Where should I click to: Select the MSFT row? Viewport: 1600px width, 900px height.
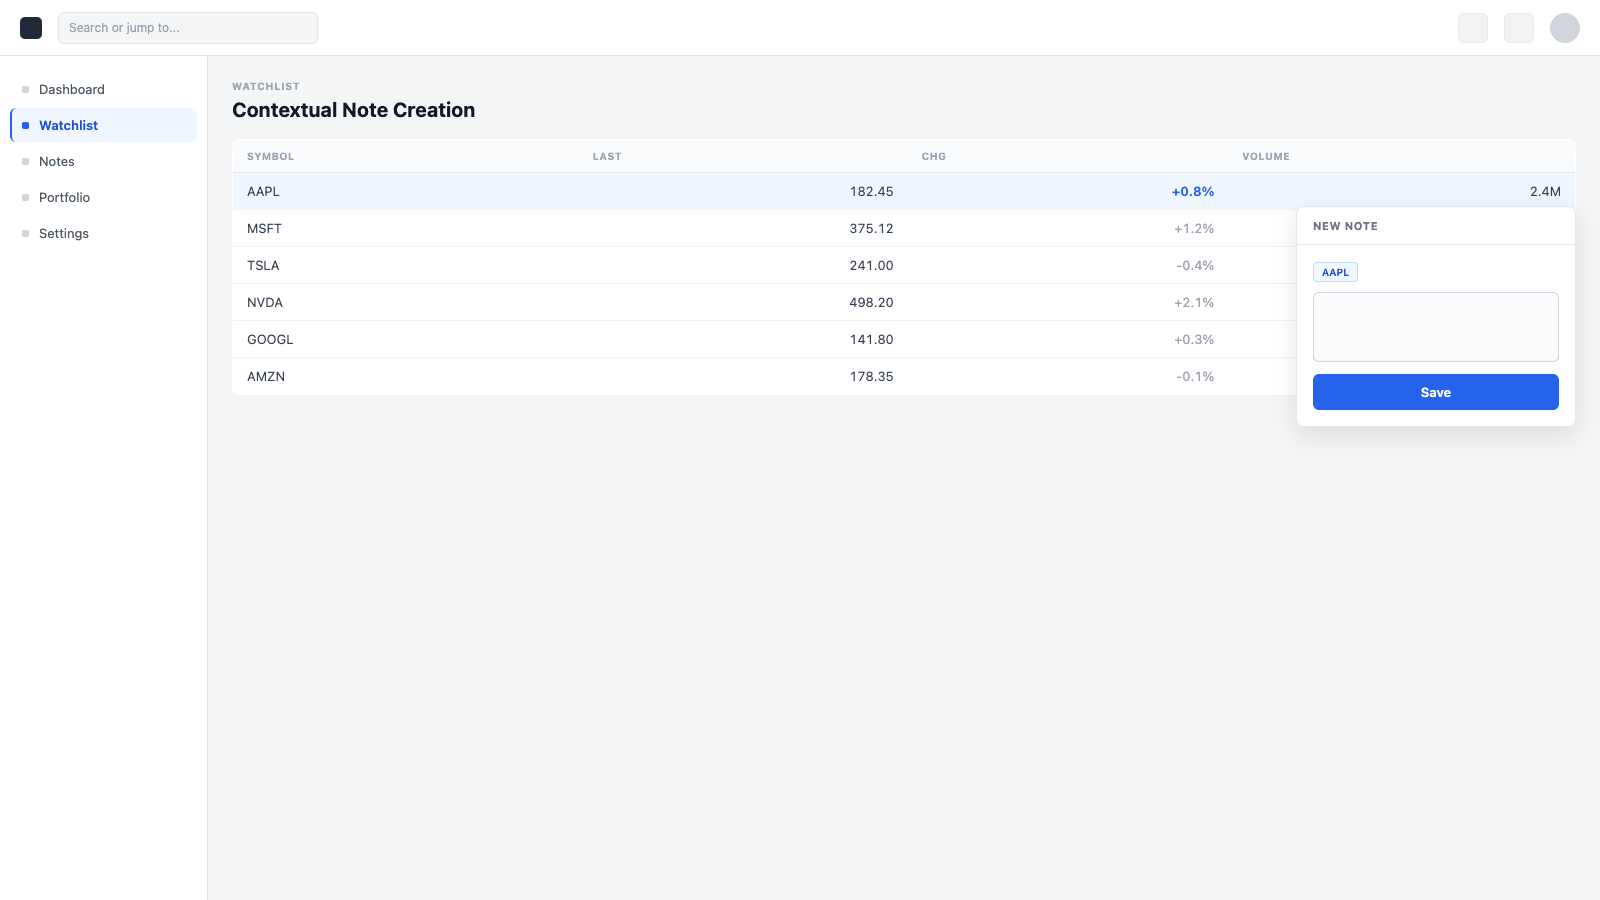[x=764, y=228]
